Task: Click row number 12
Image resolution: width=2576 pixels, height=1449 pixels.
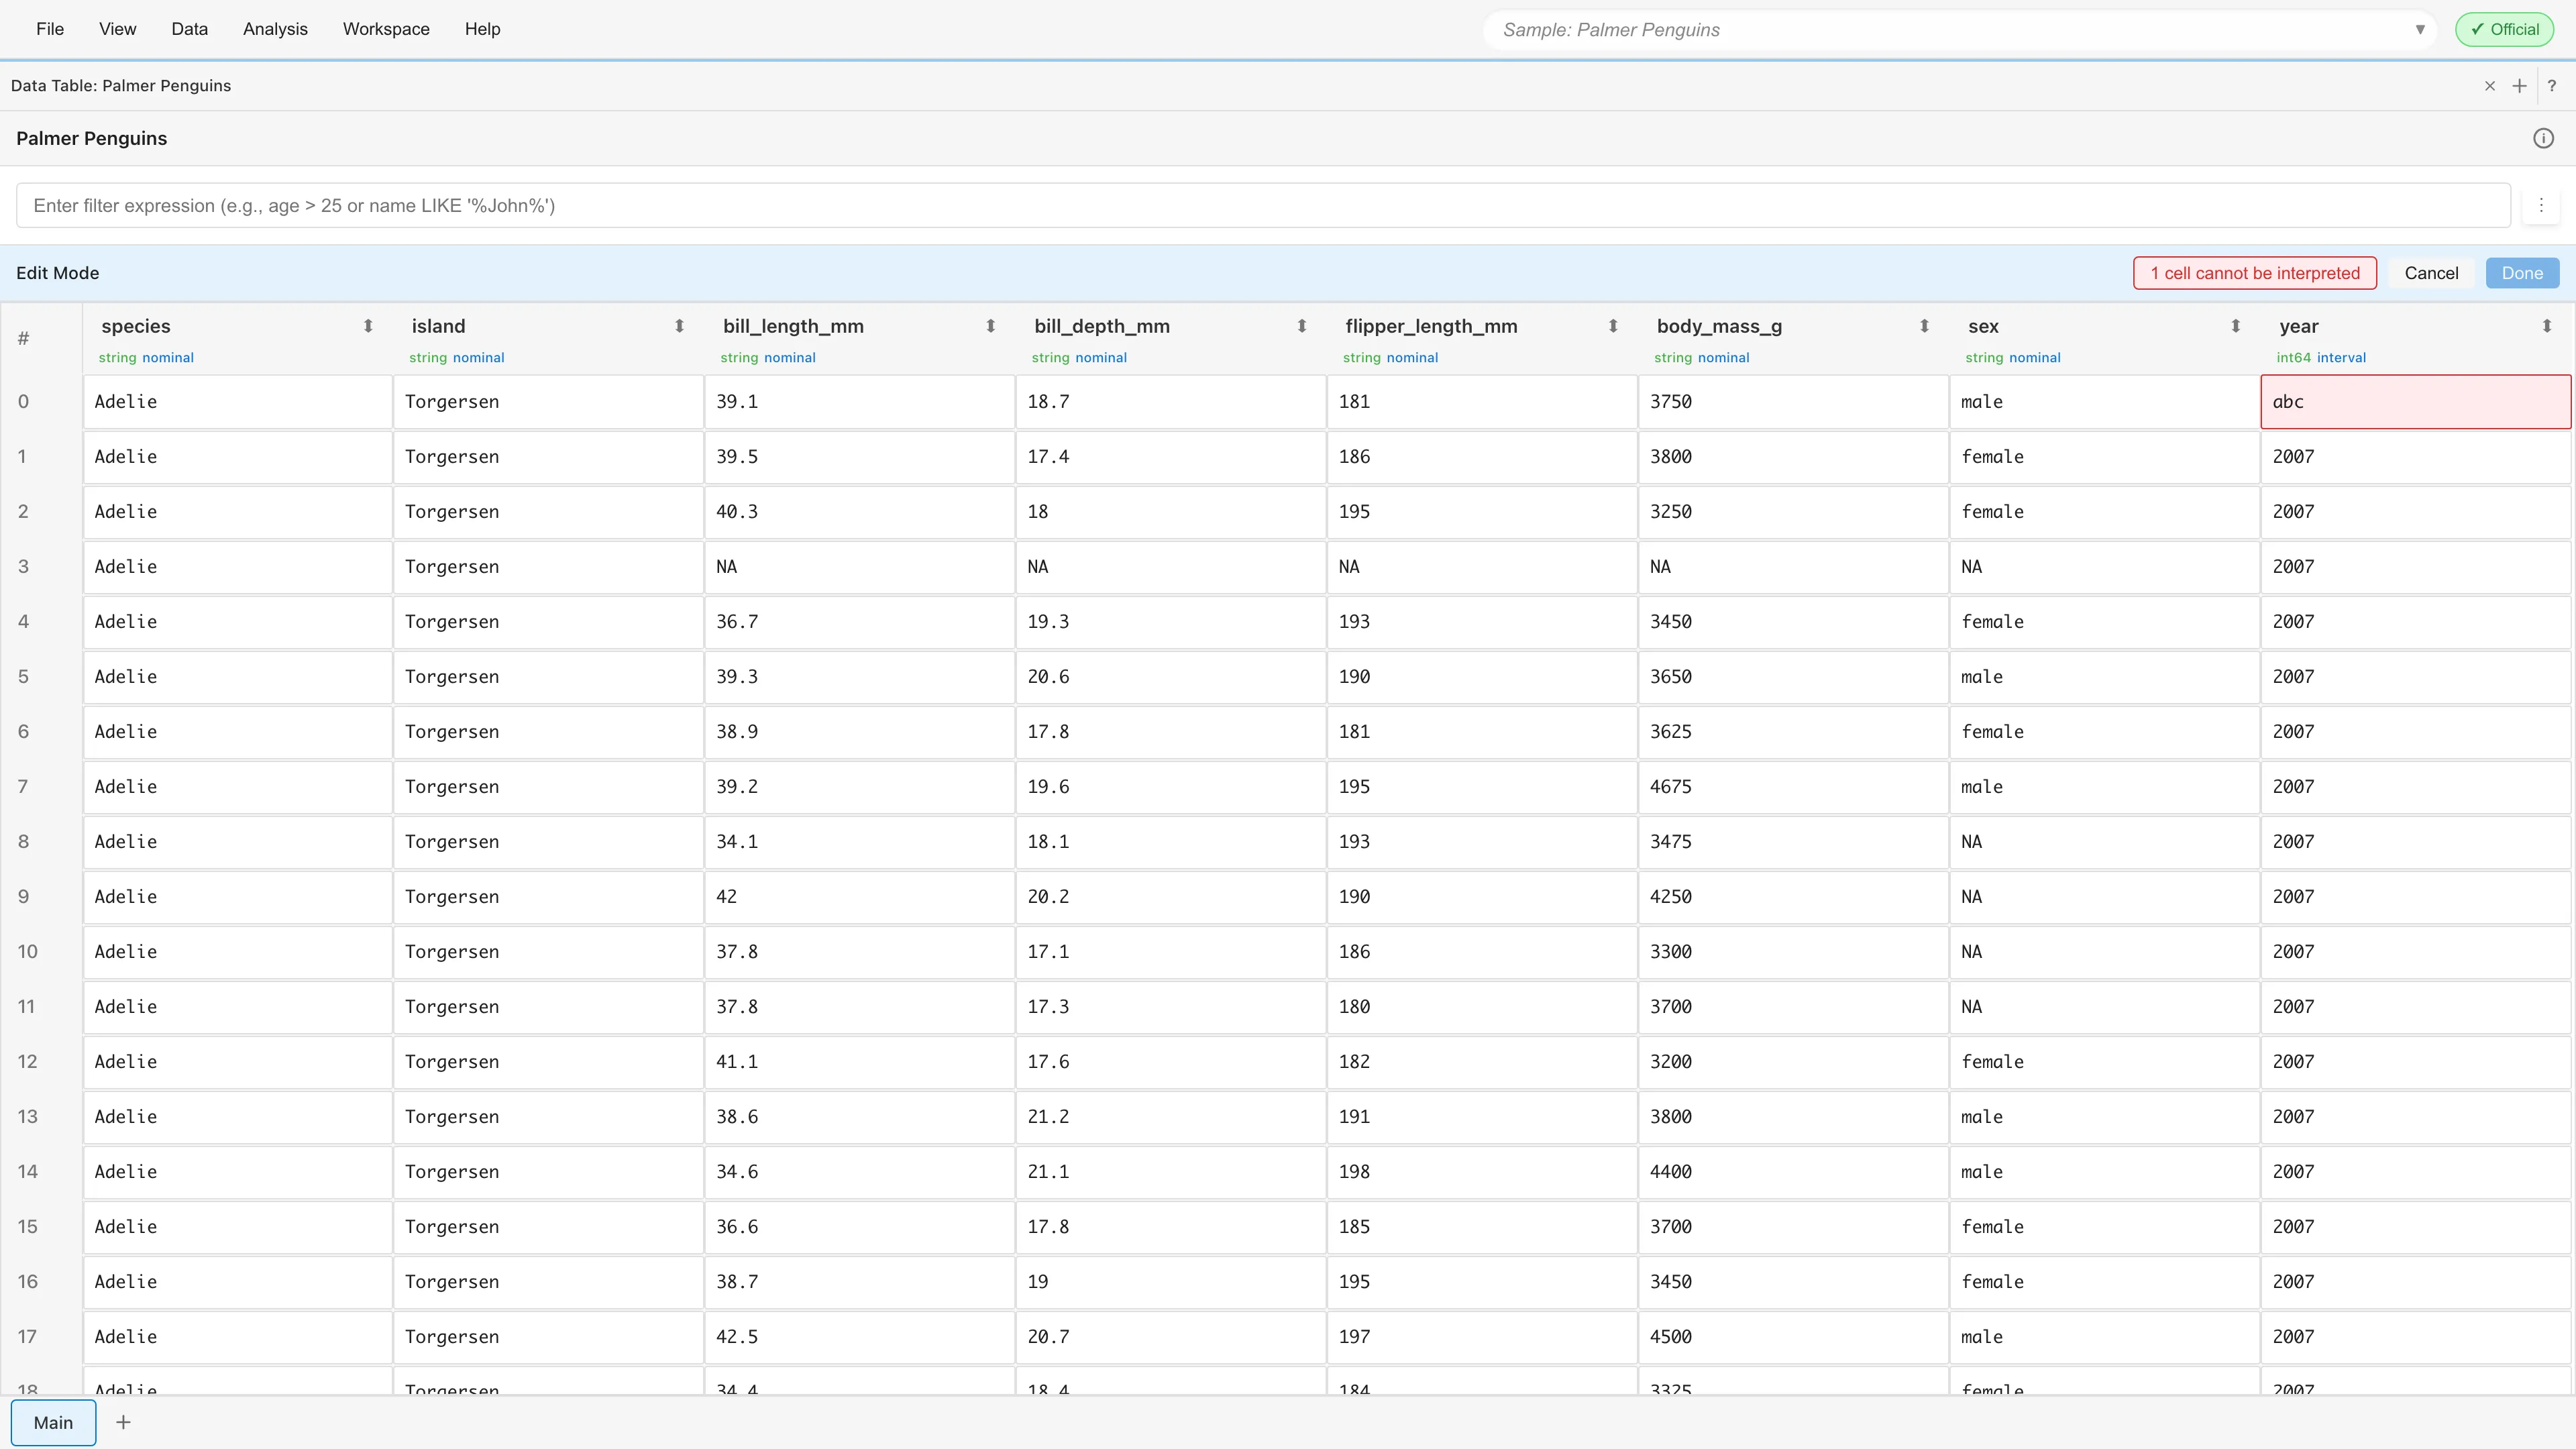Action: (x=27, y=1062)
